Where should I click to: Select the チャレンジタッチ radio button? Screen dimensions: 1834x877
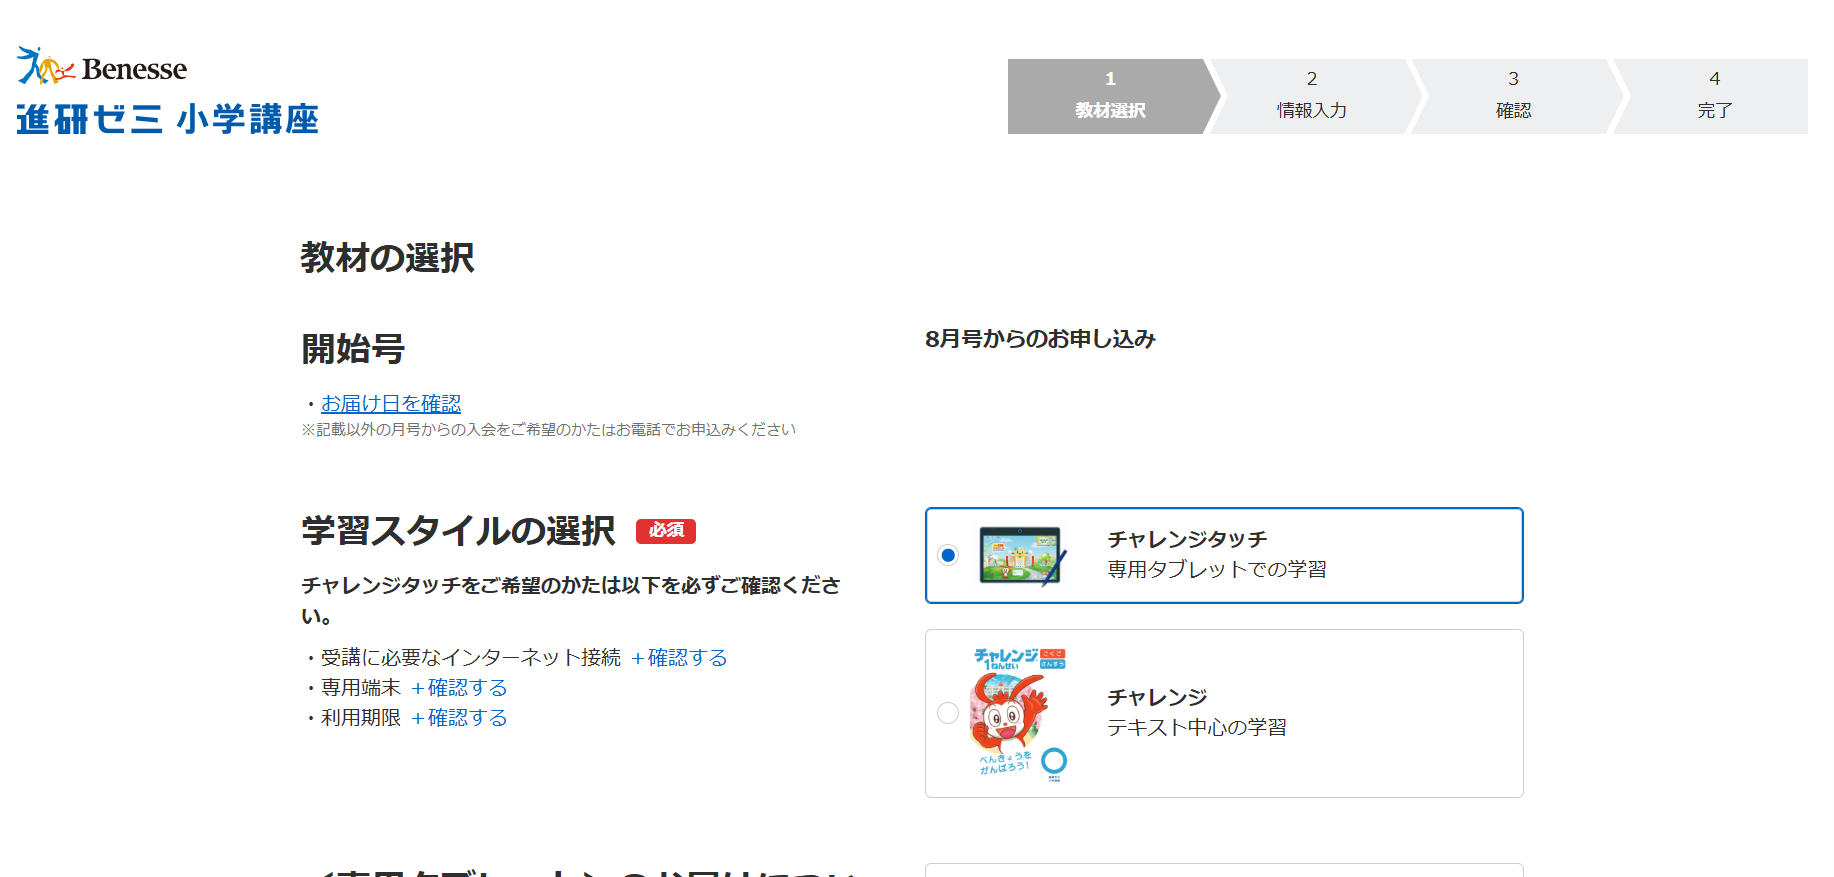click(948, 555)
